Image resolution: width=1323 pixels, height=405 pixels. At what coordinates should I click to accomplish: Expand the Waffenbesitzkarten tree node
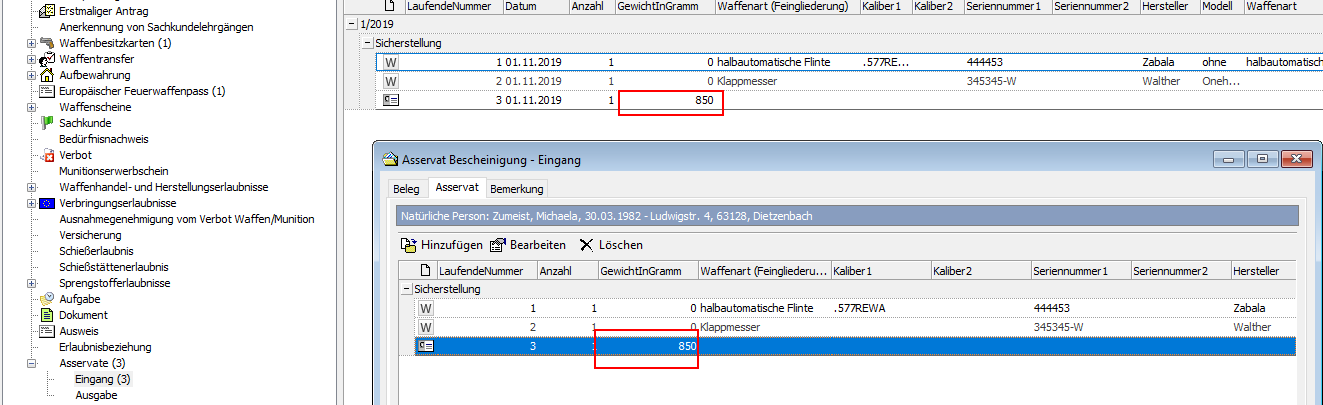(x=31, y=43)
